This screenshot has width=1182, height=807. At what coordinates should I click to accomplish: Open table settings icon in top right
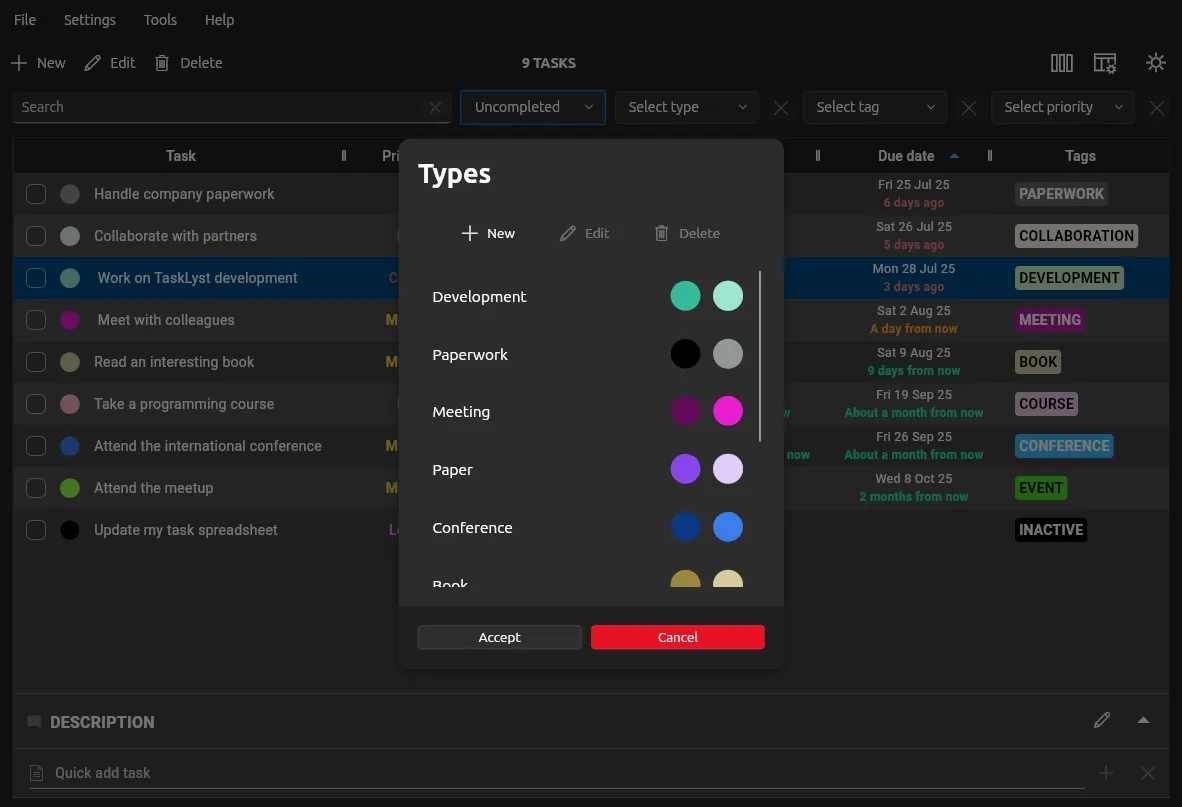coord(1104,63)
